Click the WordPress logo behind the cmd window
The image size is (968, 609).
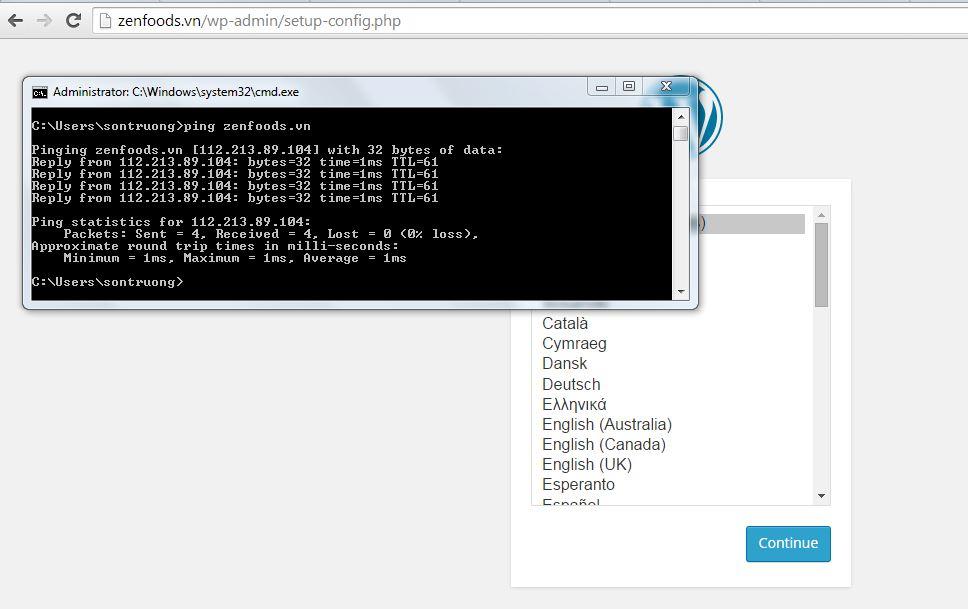pyautogui.click(x=708, y=117)
